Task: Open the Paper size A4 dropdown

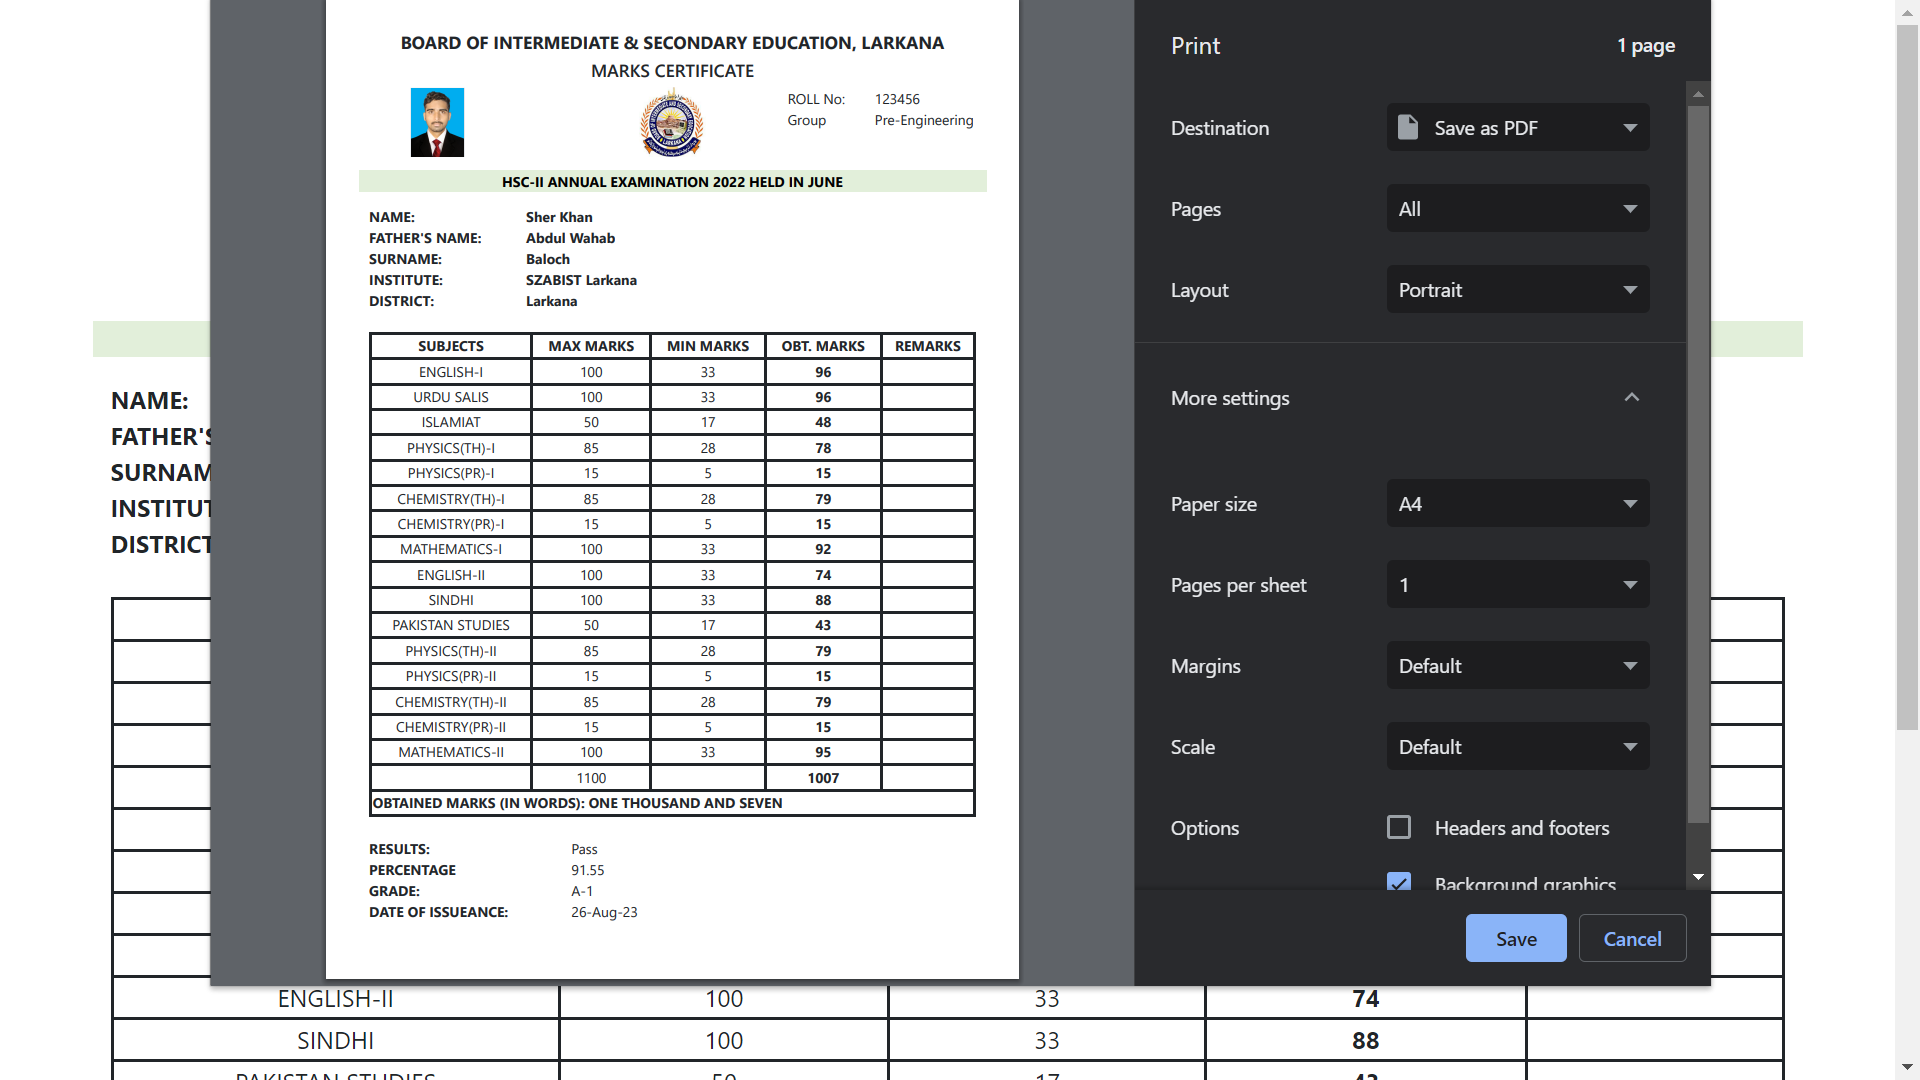Action: click(1517, 504)
